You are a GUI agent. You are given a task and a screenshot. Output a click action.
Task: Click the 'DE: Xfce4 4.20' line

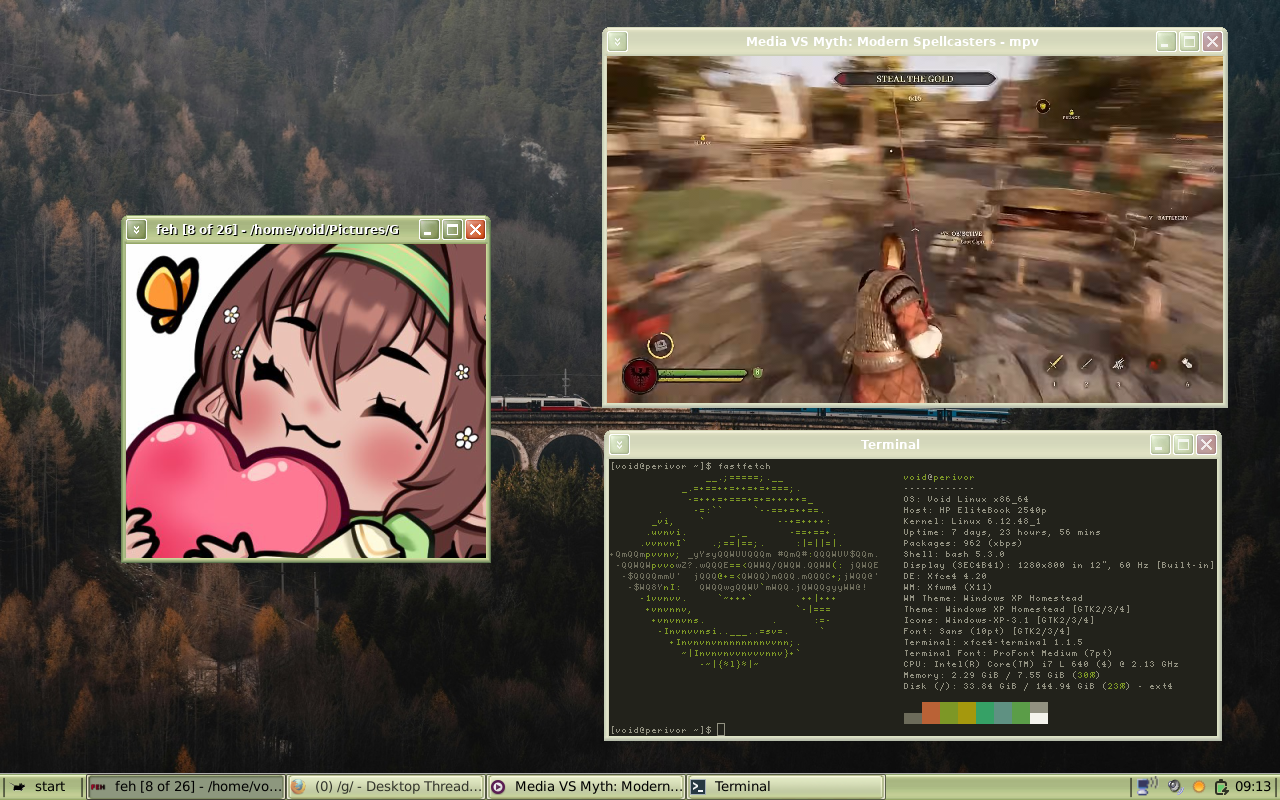pos(945,576)
